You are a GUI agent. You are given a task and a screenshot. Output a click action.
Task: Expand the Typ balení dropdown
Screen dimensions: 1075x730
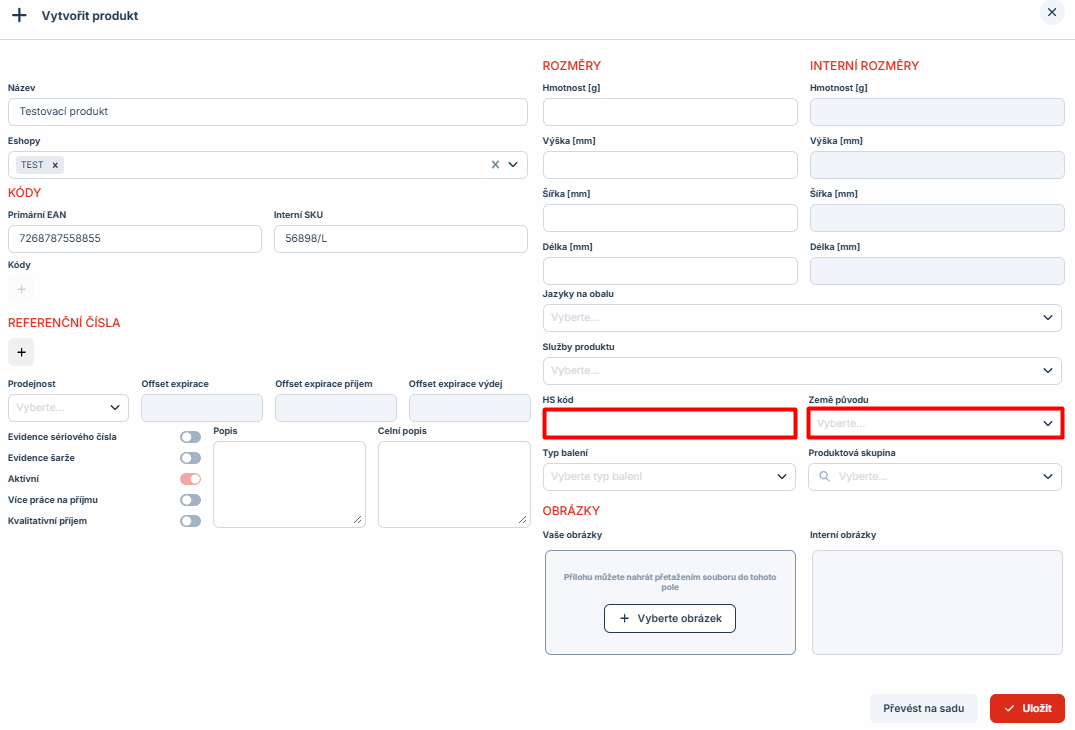click(x=669, y=477)
